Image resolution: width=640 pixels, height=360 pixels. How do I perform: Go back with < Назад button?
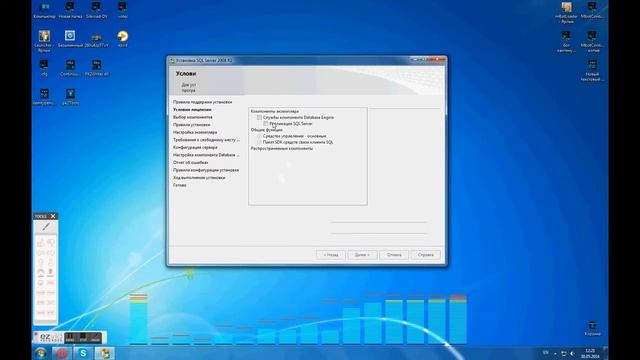coord(331,255)
